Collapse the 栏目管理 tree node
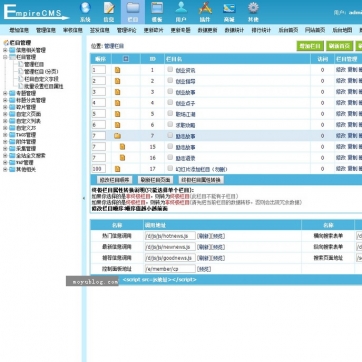 pos(5,57)
